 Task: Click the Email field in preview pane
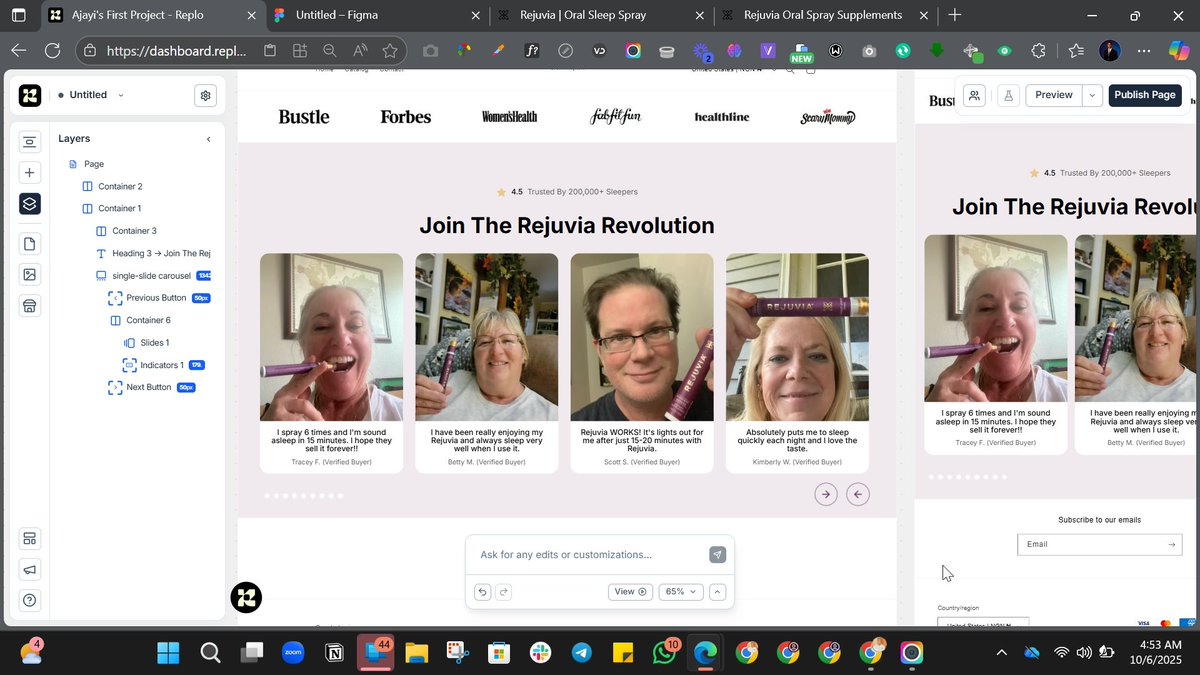click(x=1099, y=545)
